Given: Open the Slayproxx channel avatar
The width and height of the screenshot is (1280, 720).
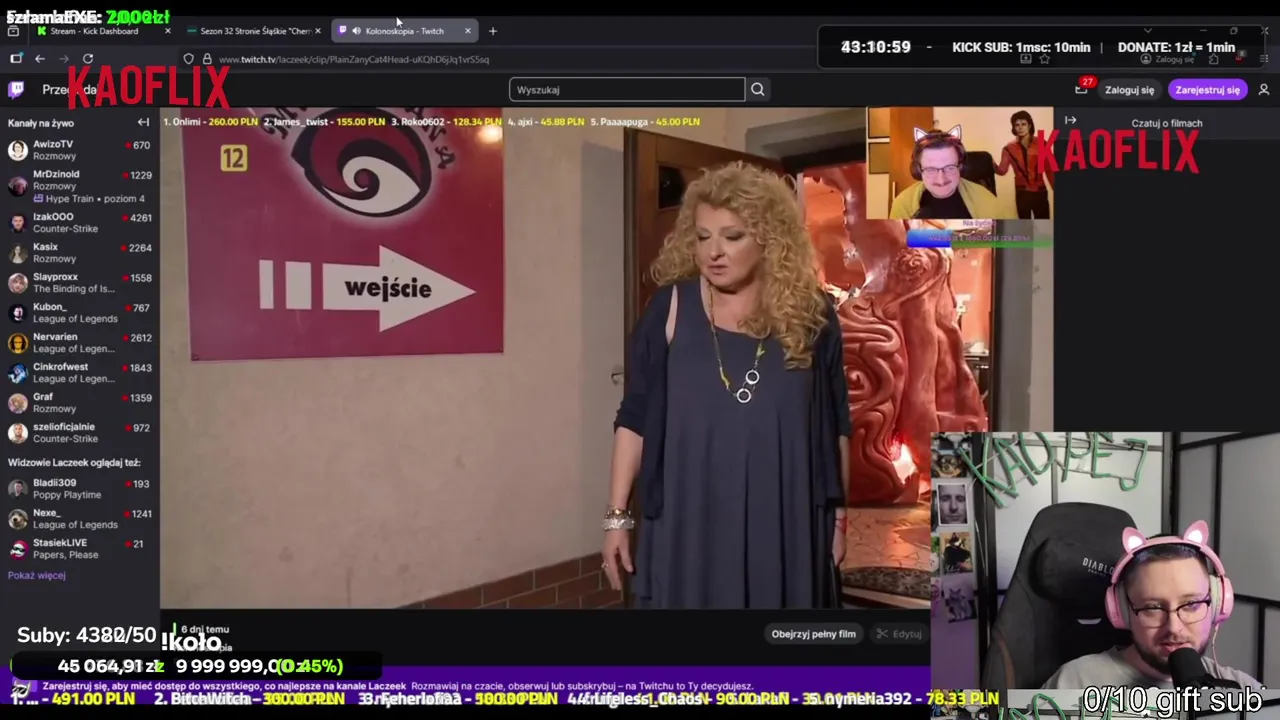Looking at the screenshot, I should coord(17,283).
